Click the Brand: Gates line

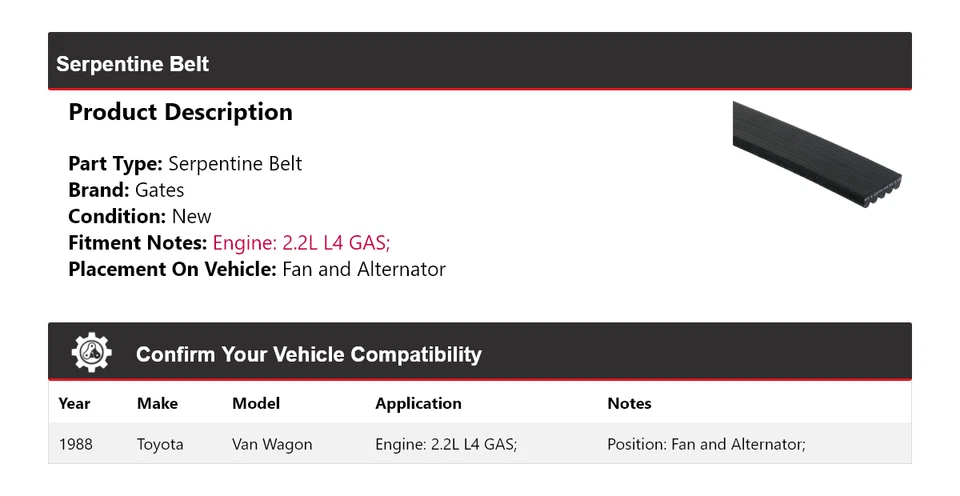coord(126,190)
